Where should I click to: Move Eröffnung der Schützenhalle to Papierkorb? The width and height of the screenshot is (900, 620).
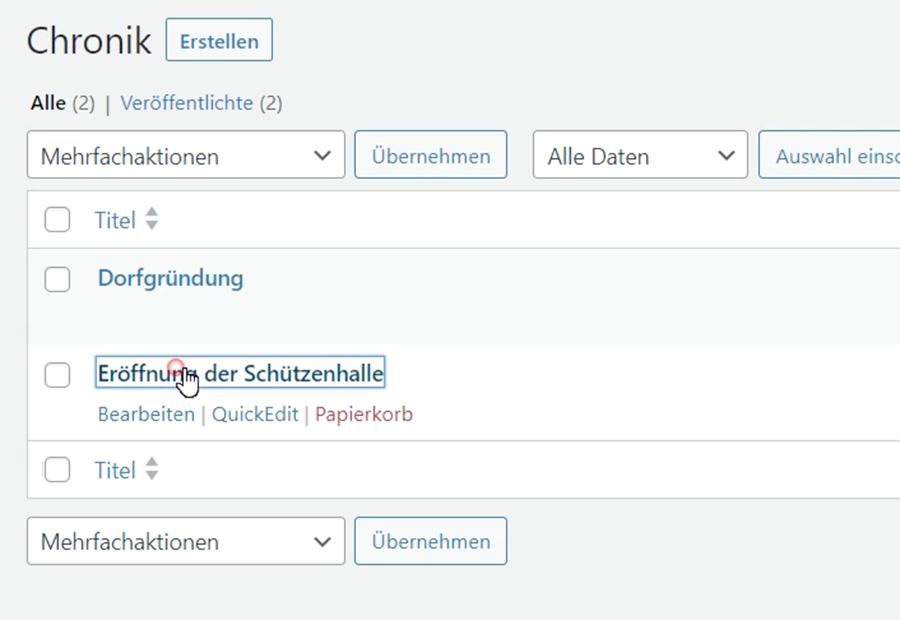click(x=364, y=414)
